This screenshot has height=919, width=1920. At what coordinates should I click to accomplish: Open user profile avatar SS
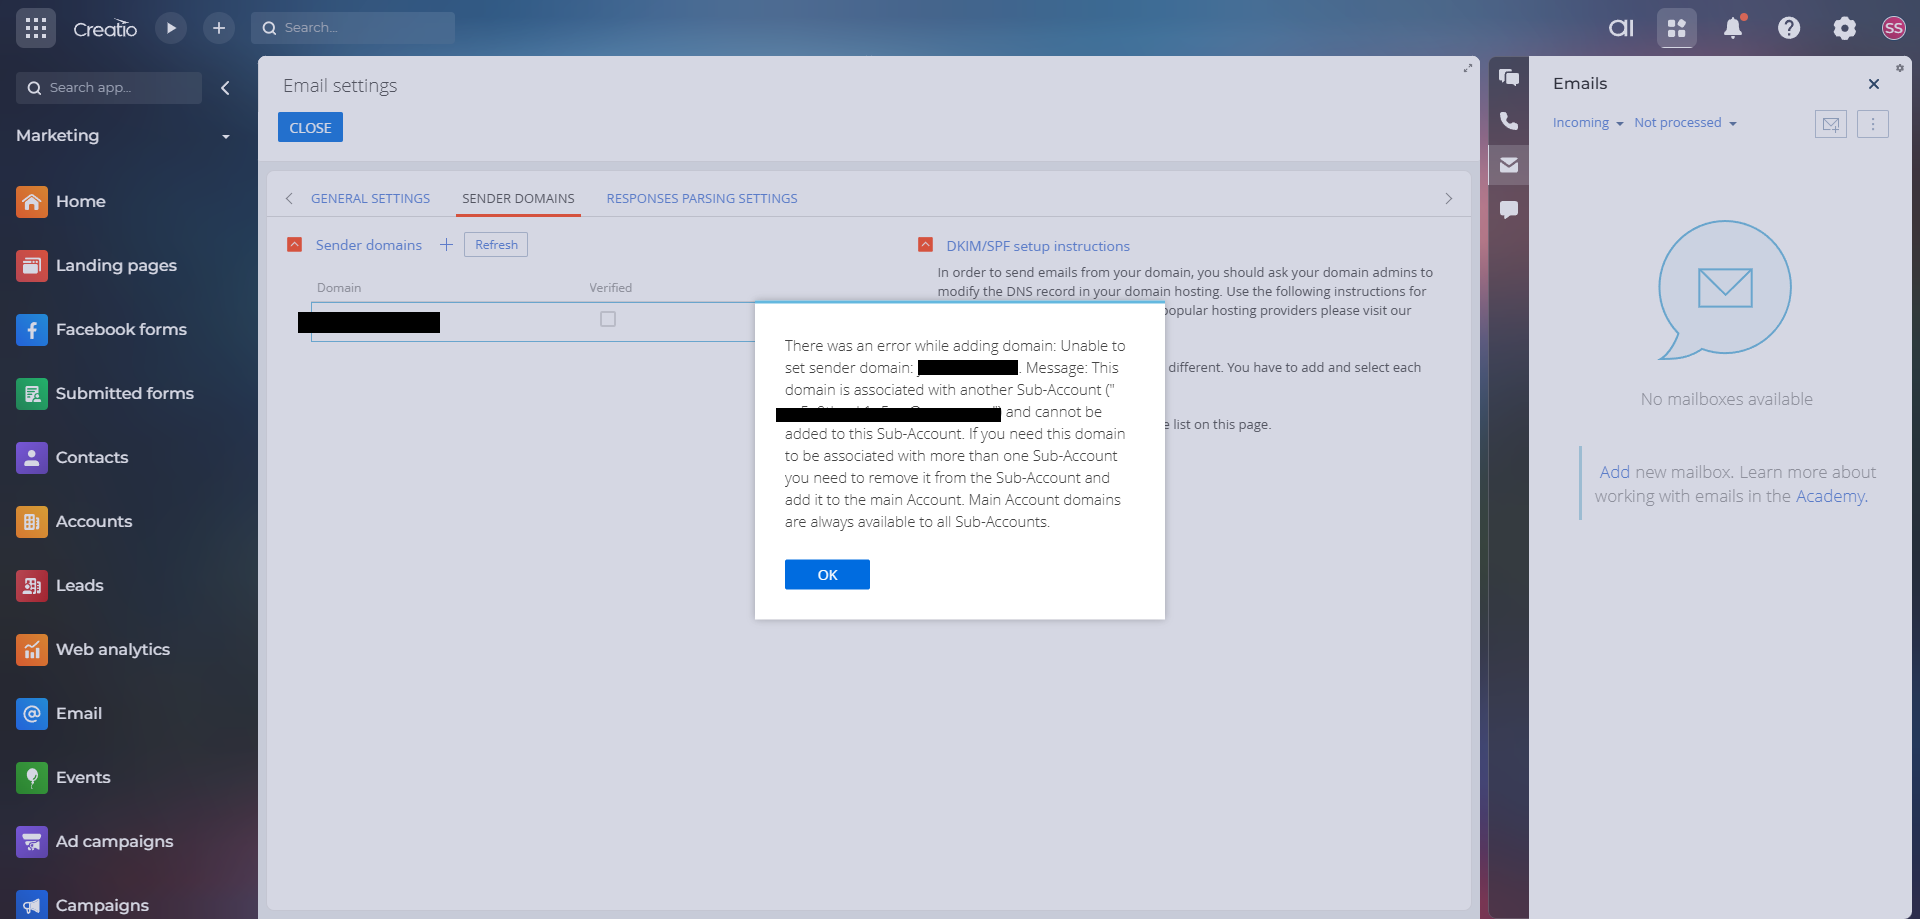1893,28
